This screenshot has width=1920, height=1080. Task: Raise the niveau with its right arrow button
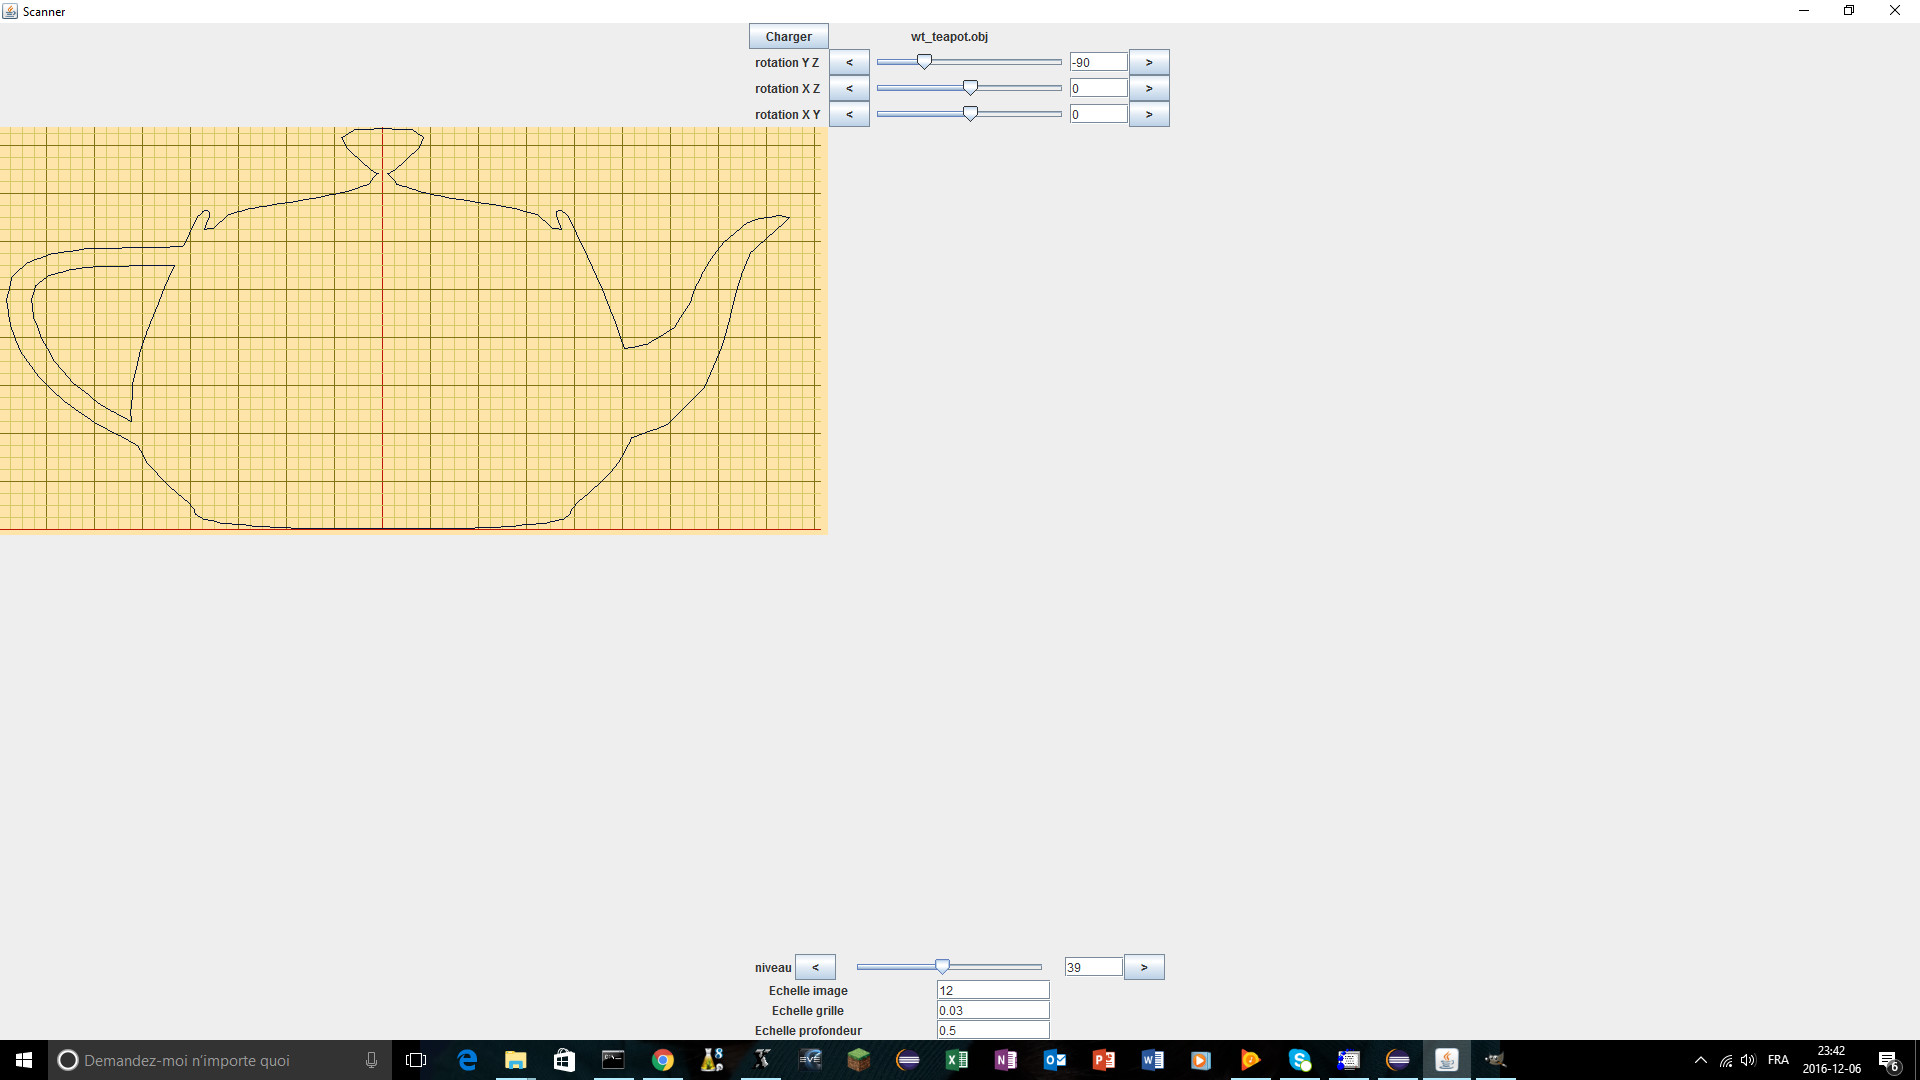pos(1144,967)
